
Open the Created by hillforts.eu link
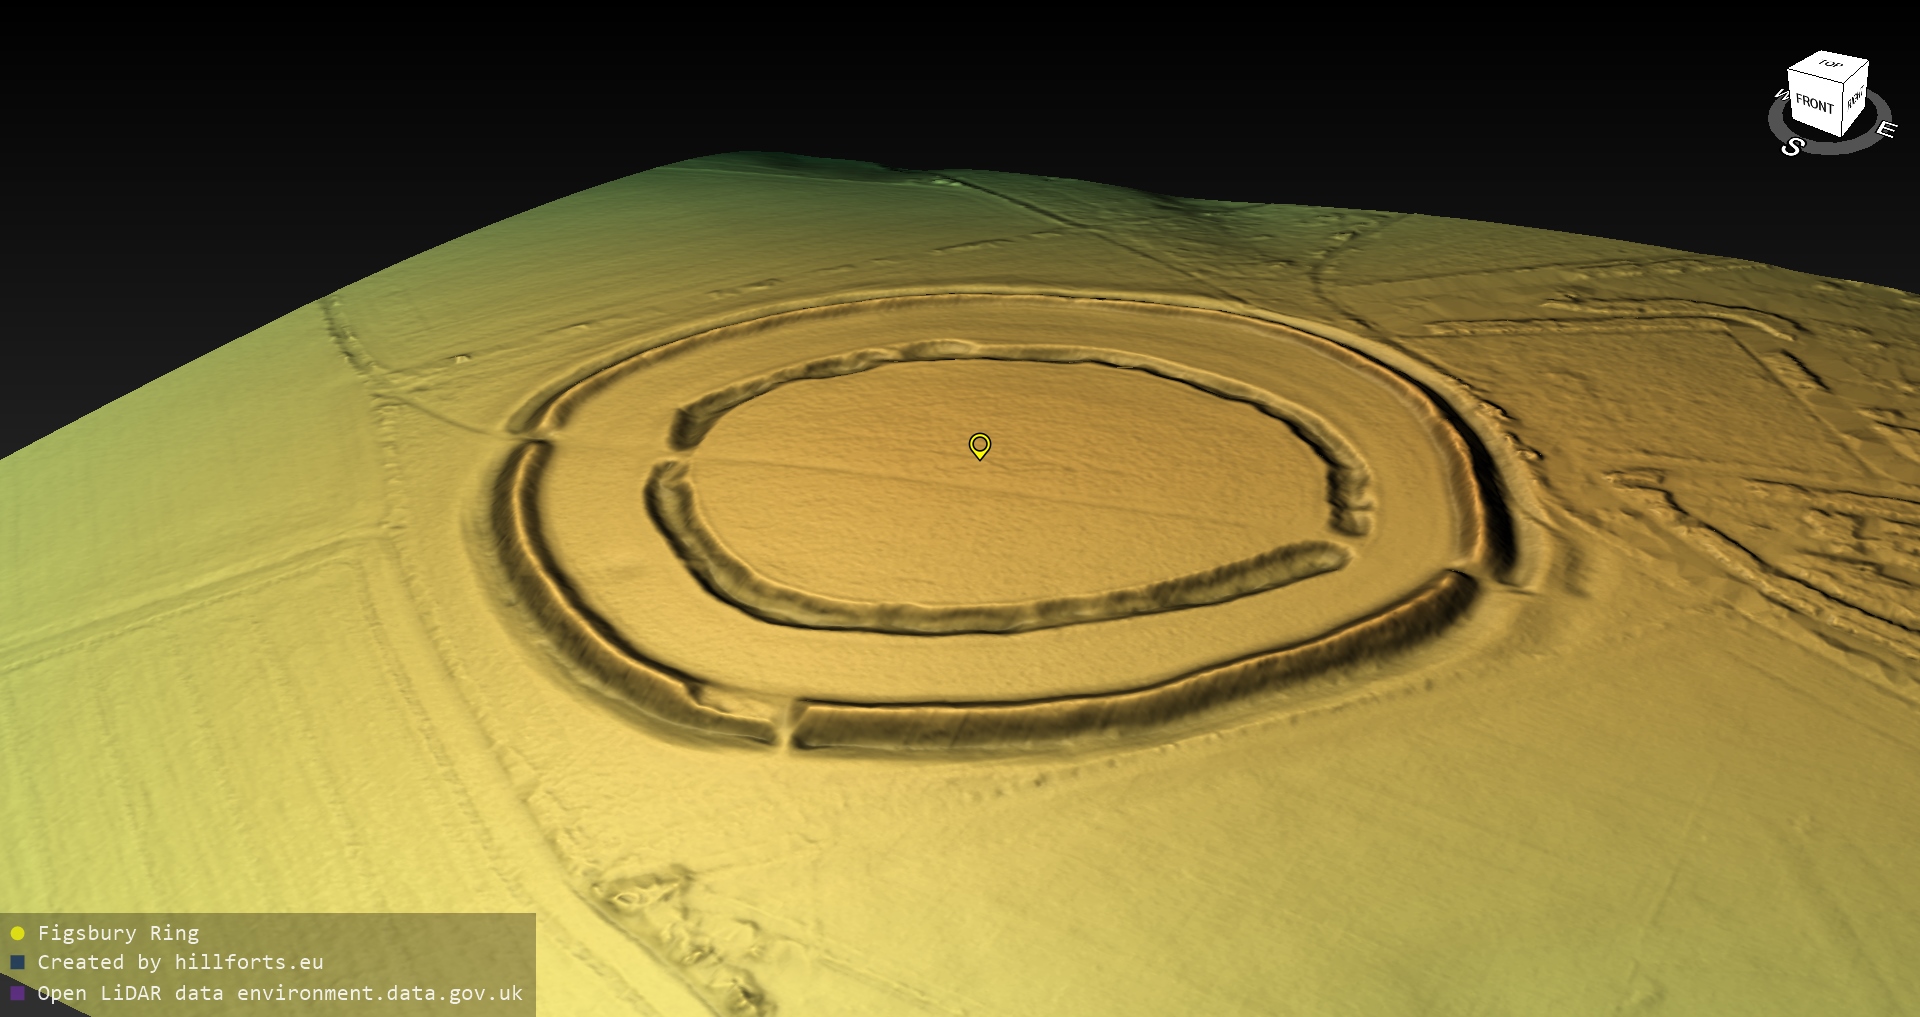tap(180, 963)
